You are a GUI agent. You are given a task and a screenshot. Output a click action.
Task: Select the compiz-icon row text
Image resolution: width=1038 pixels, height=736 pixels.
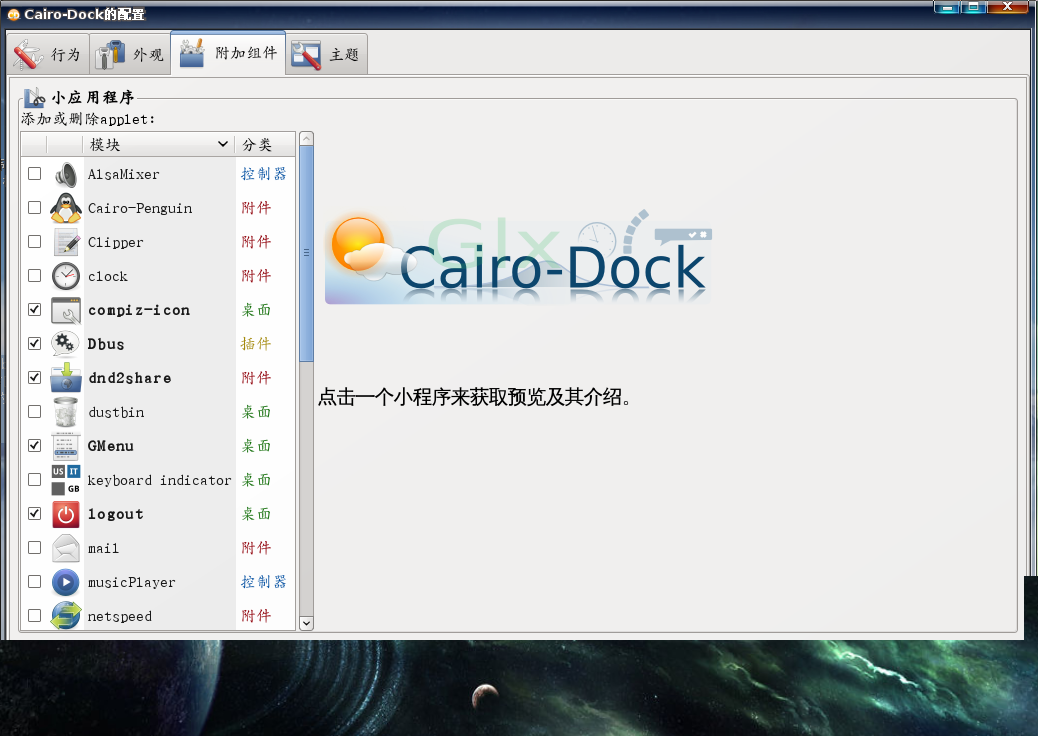pyautogui.click(x=139, y=310)
